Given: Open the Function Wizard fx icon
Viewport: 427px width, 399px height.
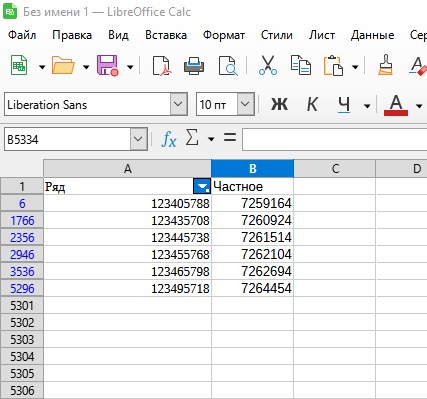Looking at the screenshot, I should click(169, 139).
